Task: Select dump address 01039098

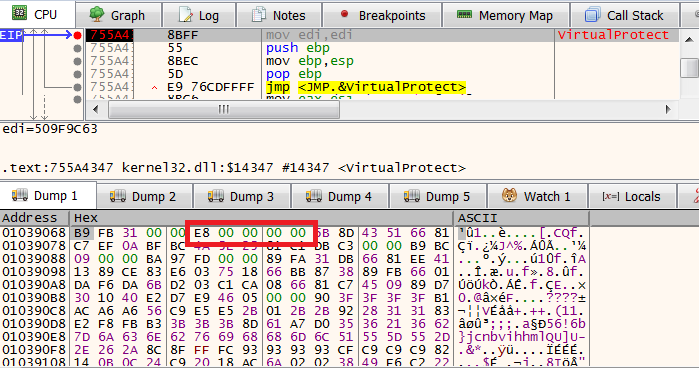Action: (x=34, y=272)
